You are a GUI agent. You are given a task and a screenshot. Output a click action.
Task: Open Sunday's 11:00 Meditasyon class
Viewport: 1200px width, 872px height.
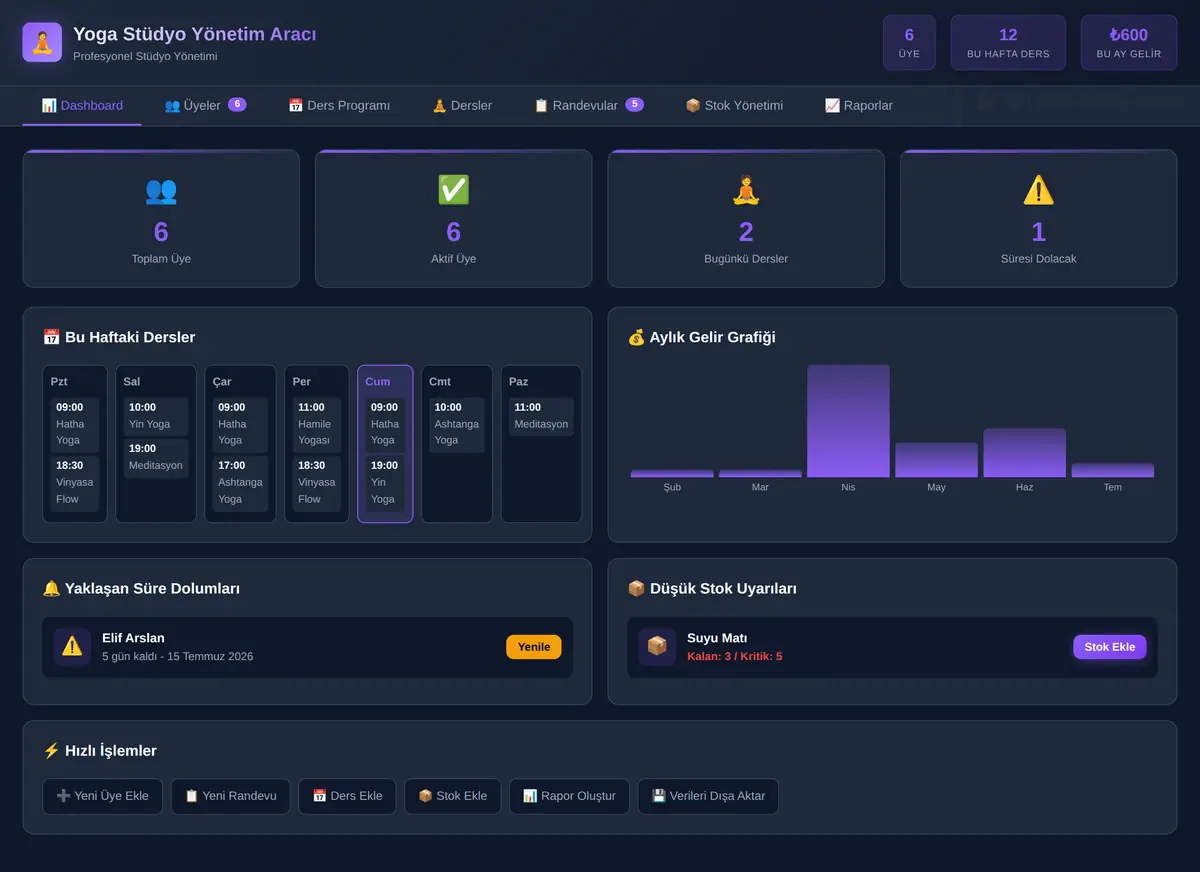pos(541,416)
